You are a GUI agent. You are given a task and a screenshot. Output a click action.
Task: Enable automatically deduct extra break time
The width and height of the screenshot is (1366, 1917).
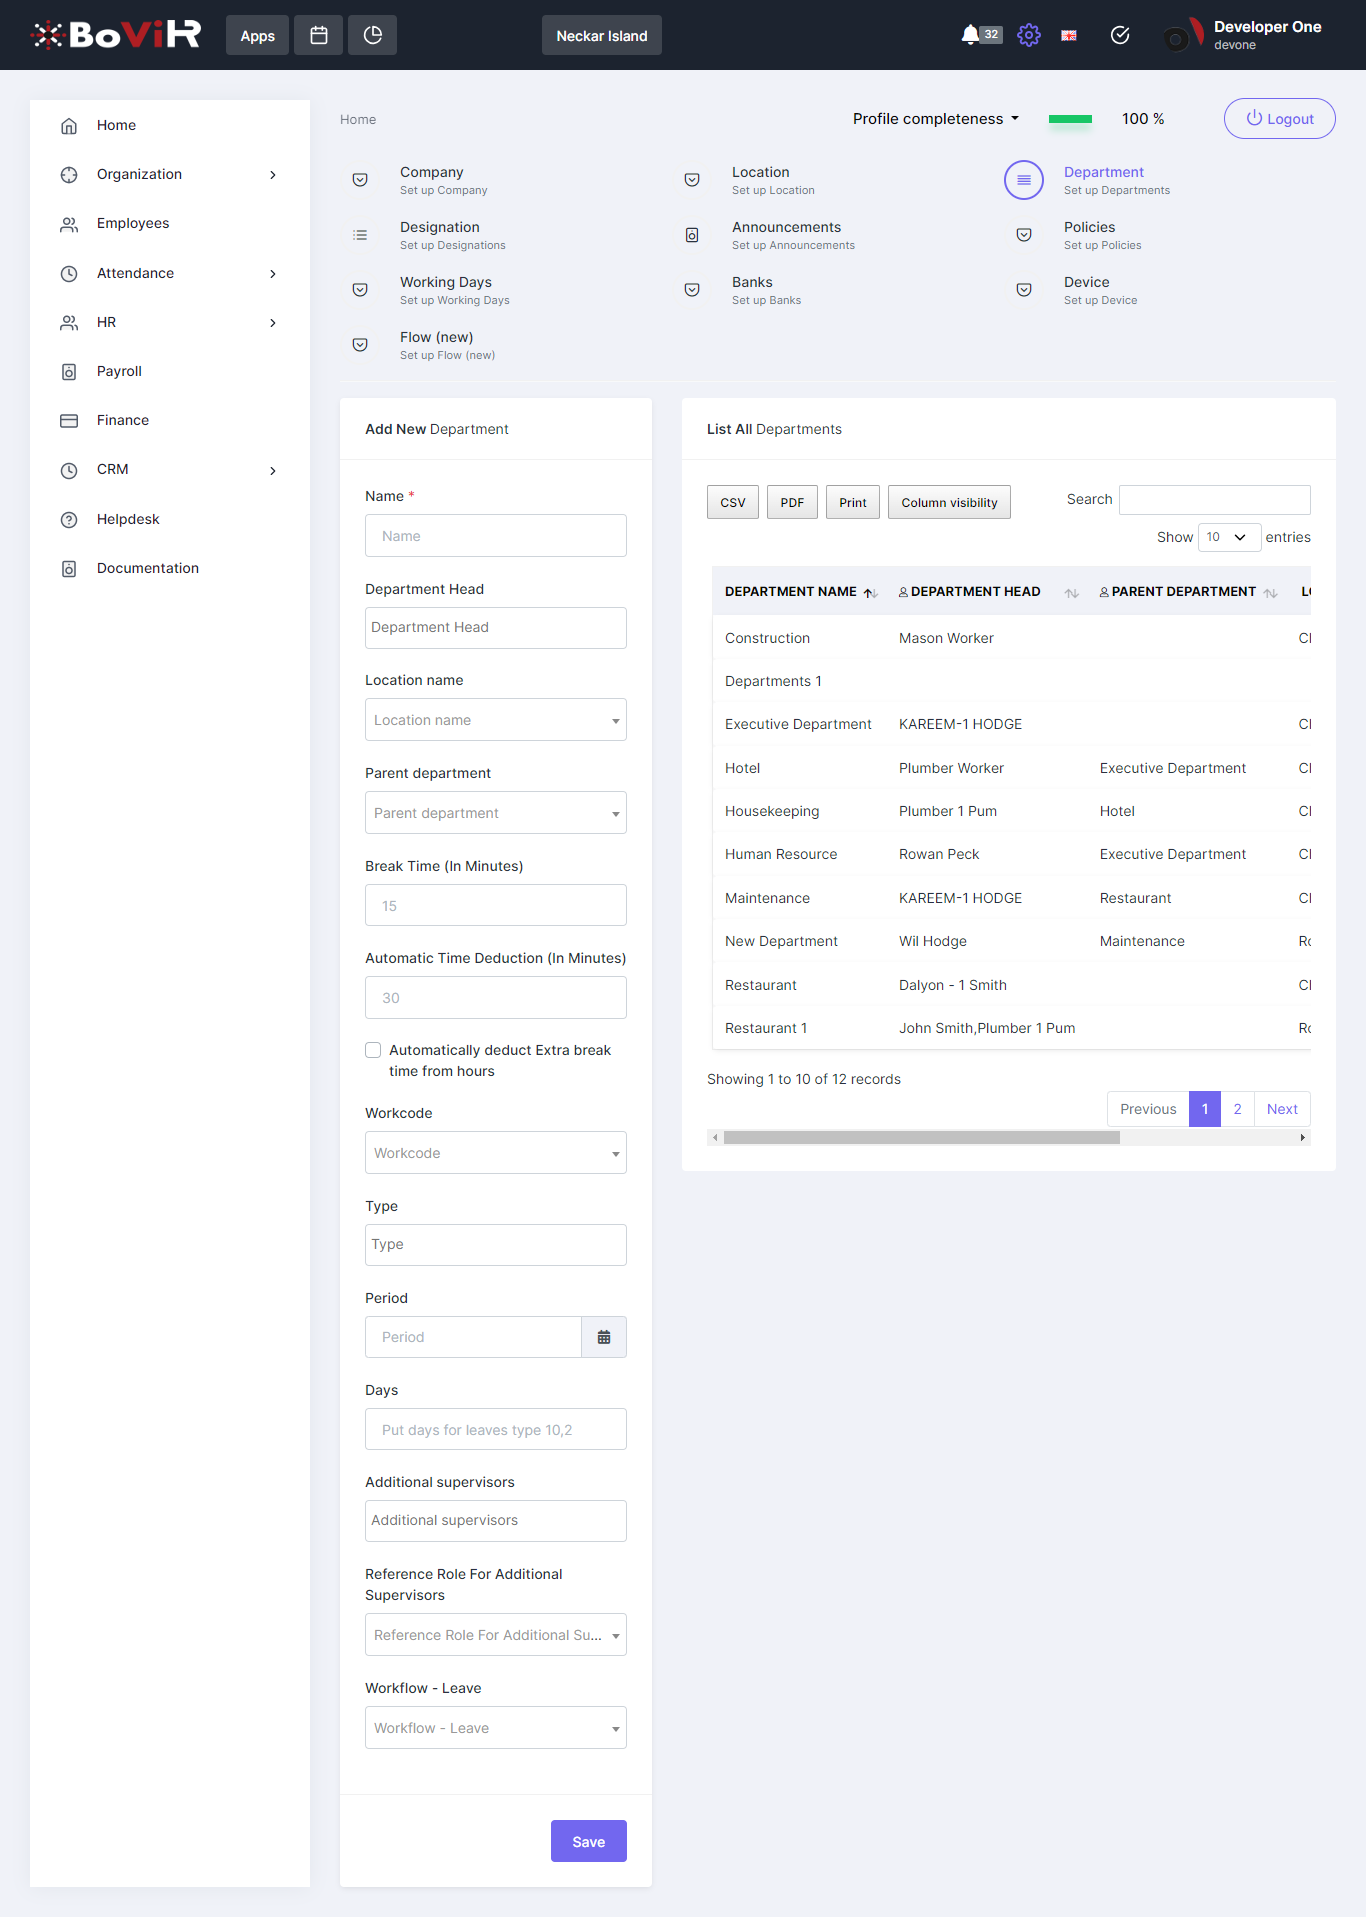coord(373,1050)
